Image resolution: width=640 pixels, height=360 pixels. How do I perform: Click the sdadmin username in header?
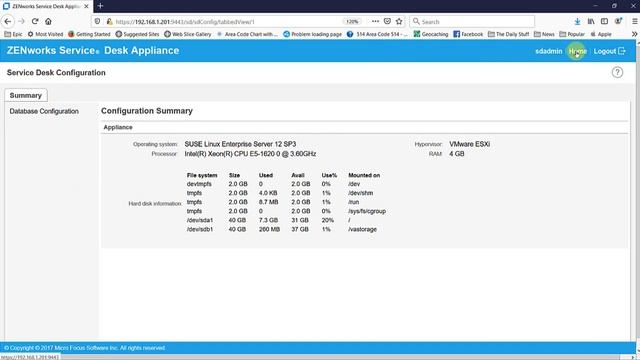(x=549, y=51)
